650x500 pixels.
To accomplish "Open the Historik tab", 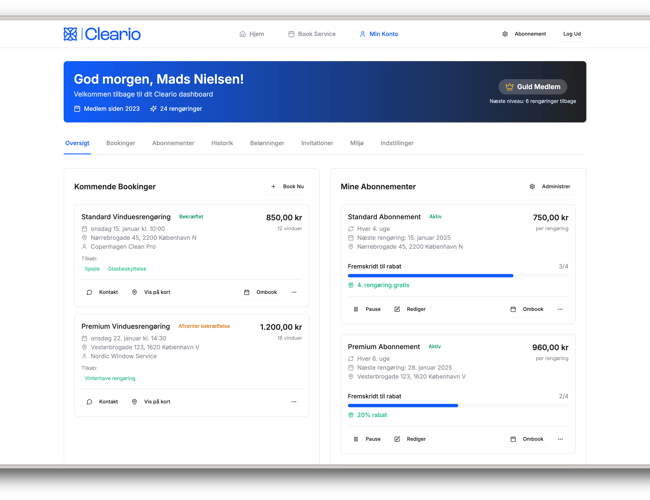I will click(x=222, y=143).
